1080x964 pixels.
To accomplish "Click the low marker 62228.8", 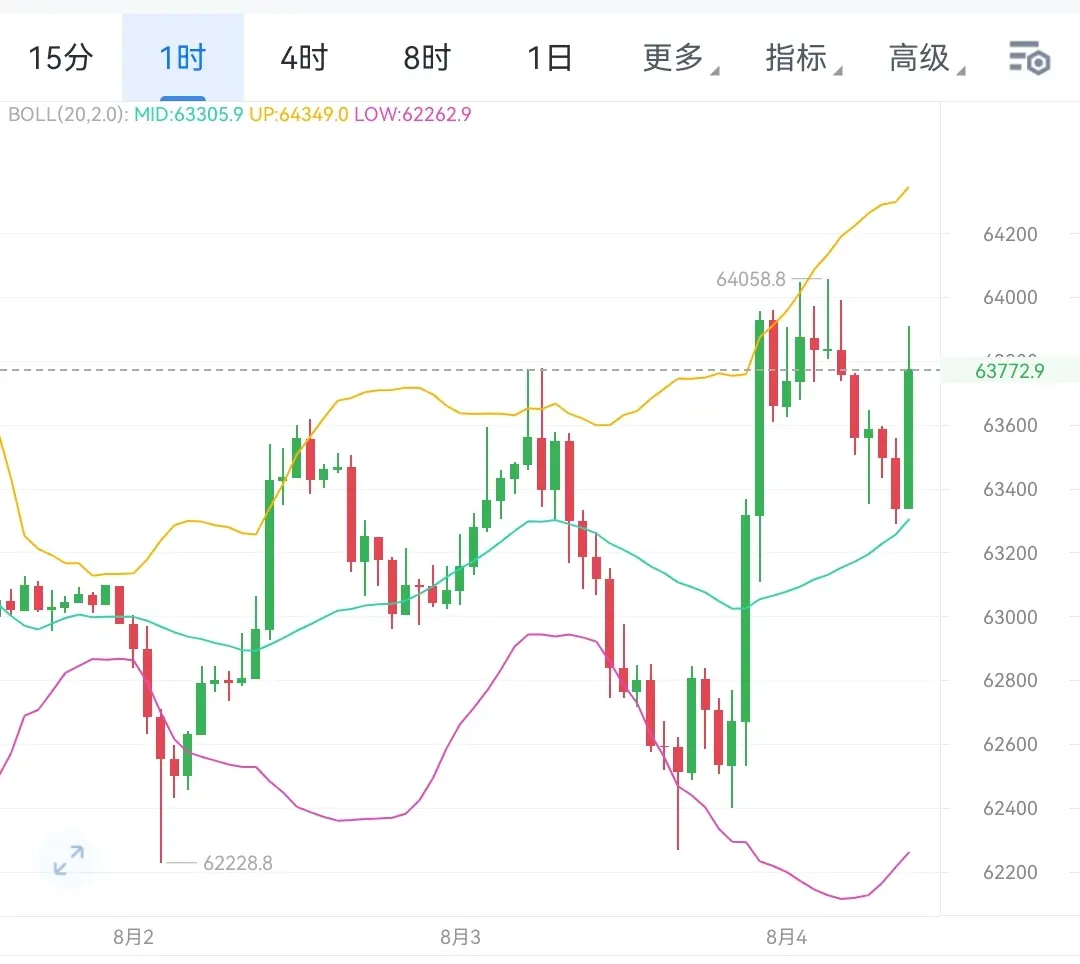I will click(x=238, y=863).
